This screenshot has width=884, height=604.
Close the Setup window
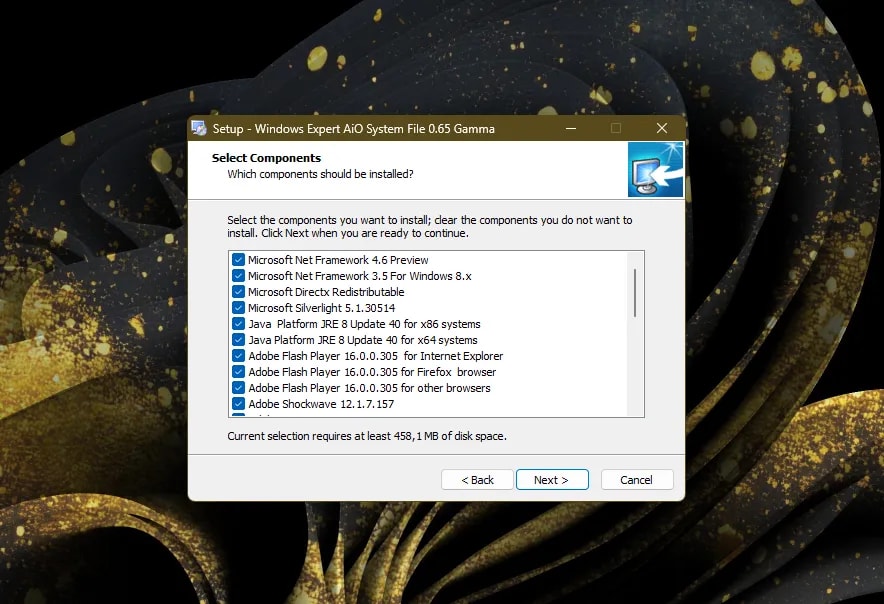click(x=662, y=129)
